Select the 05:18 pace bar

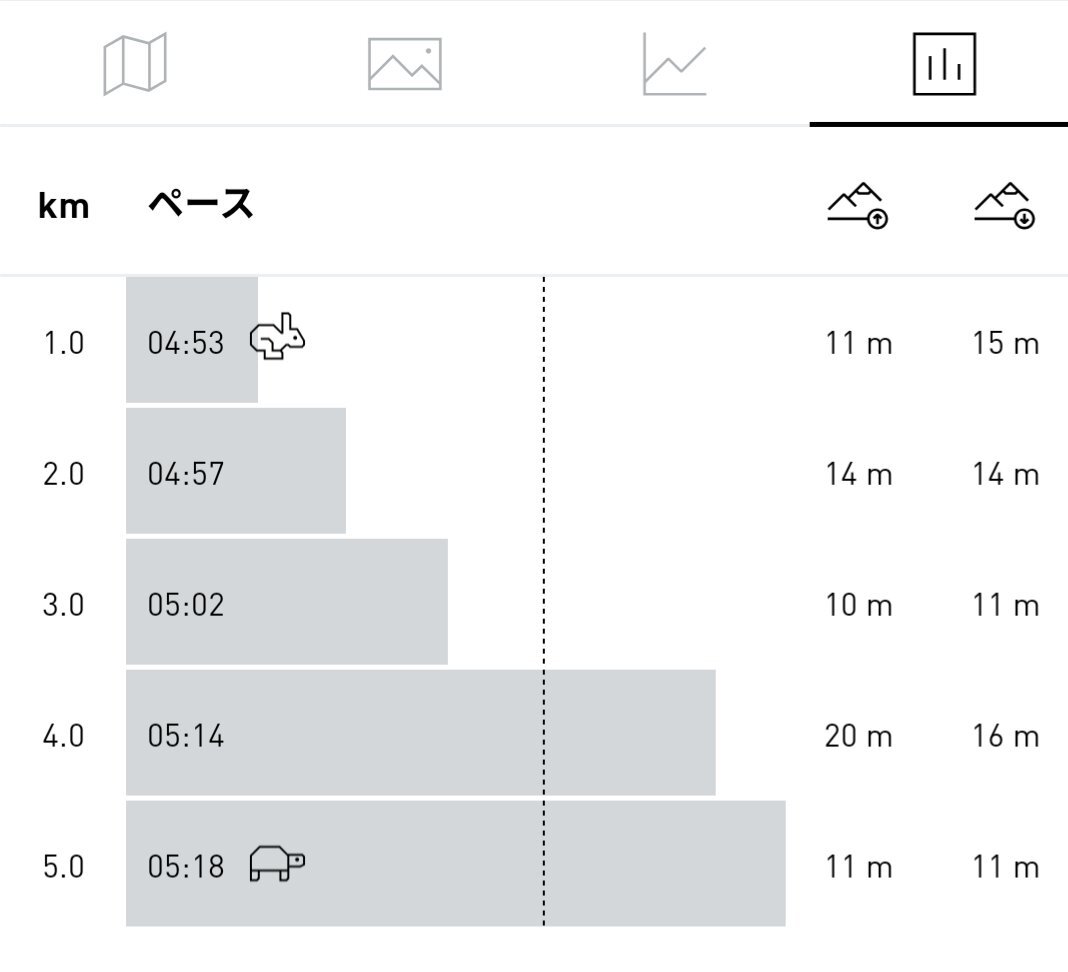(x=456, y=864)
